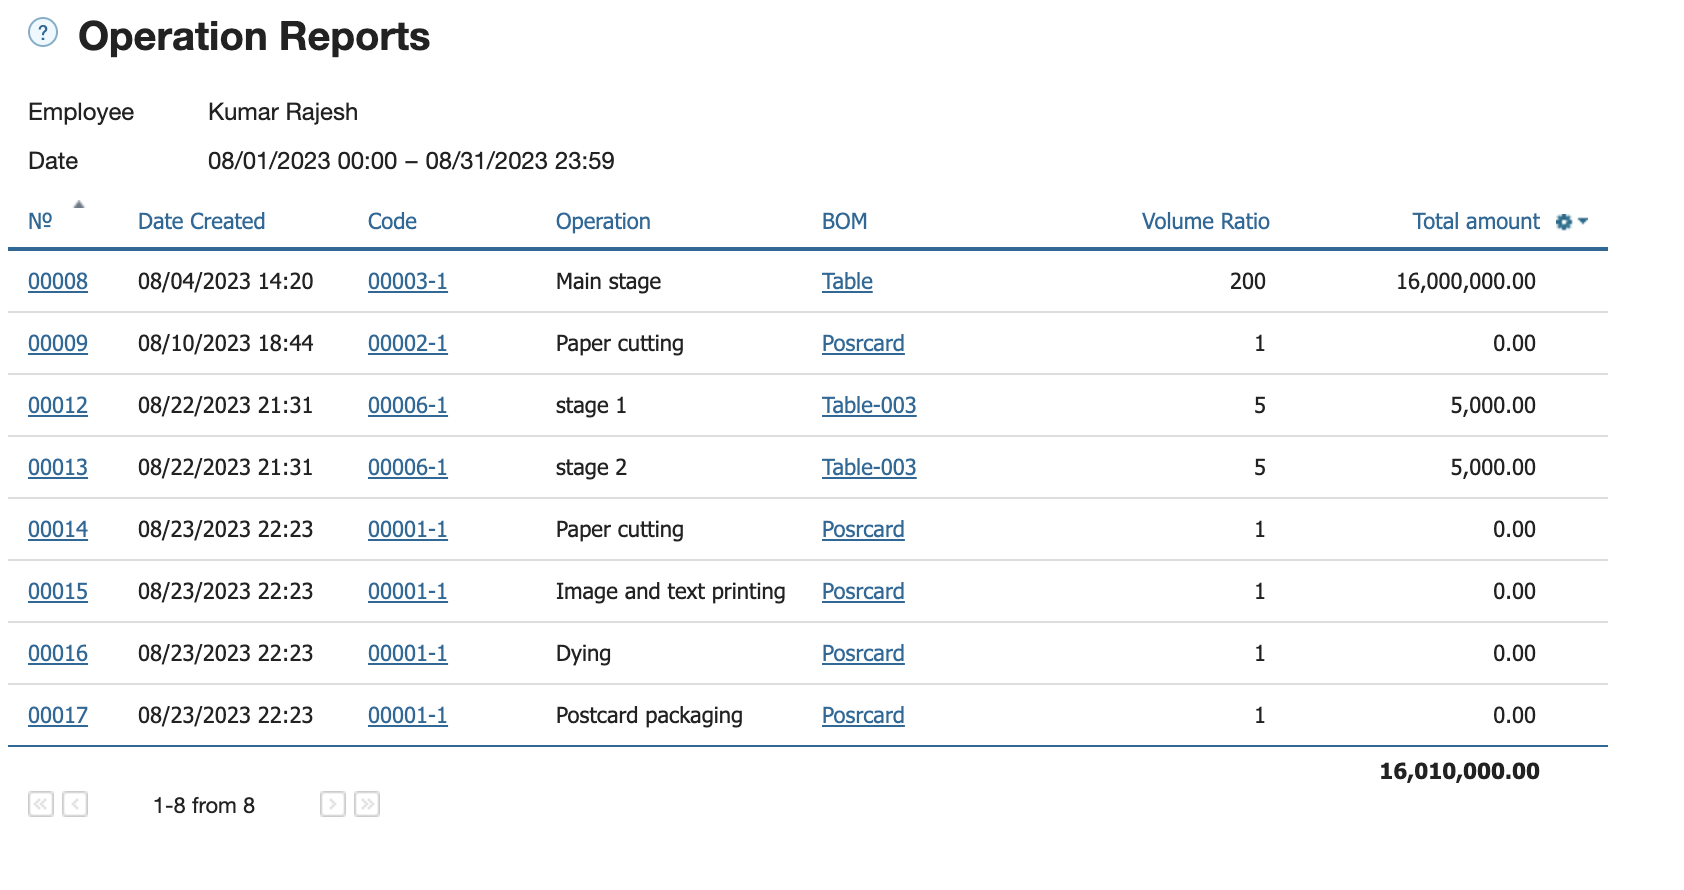Go to the previous page of results
Viewport: 1684px width, 890px height.
coord(75,804)
